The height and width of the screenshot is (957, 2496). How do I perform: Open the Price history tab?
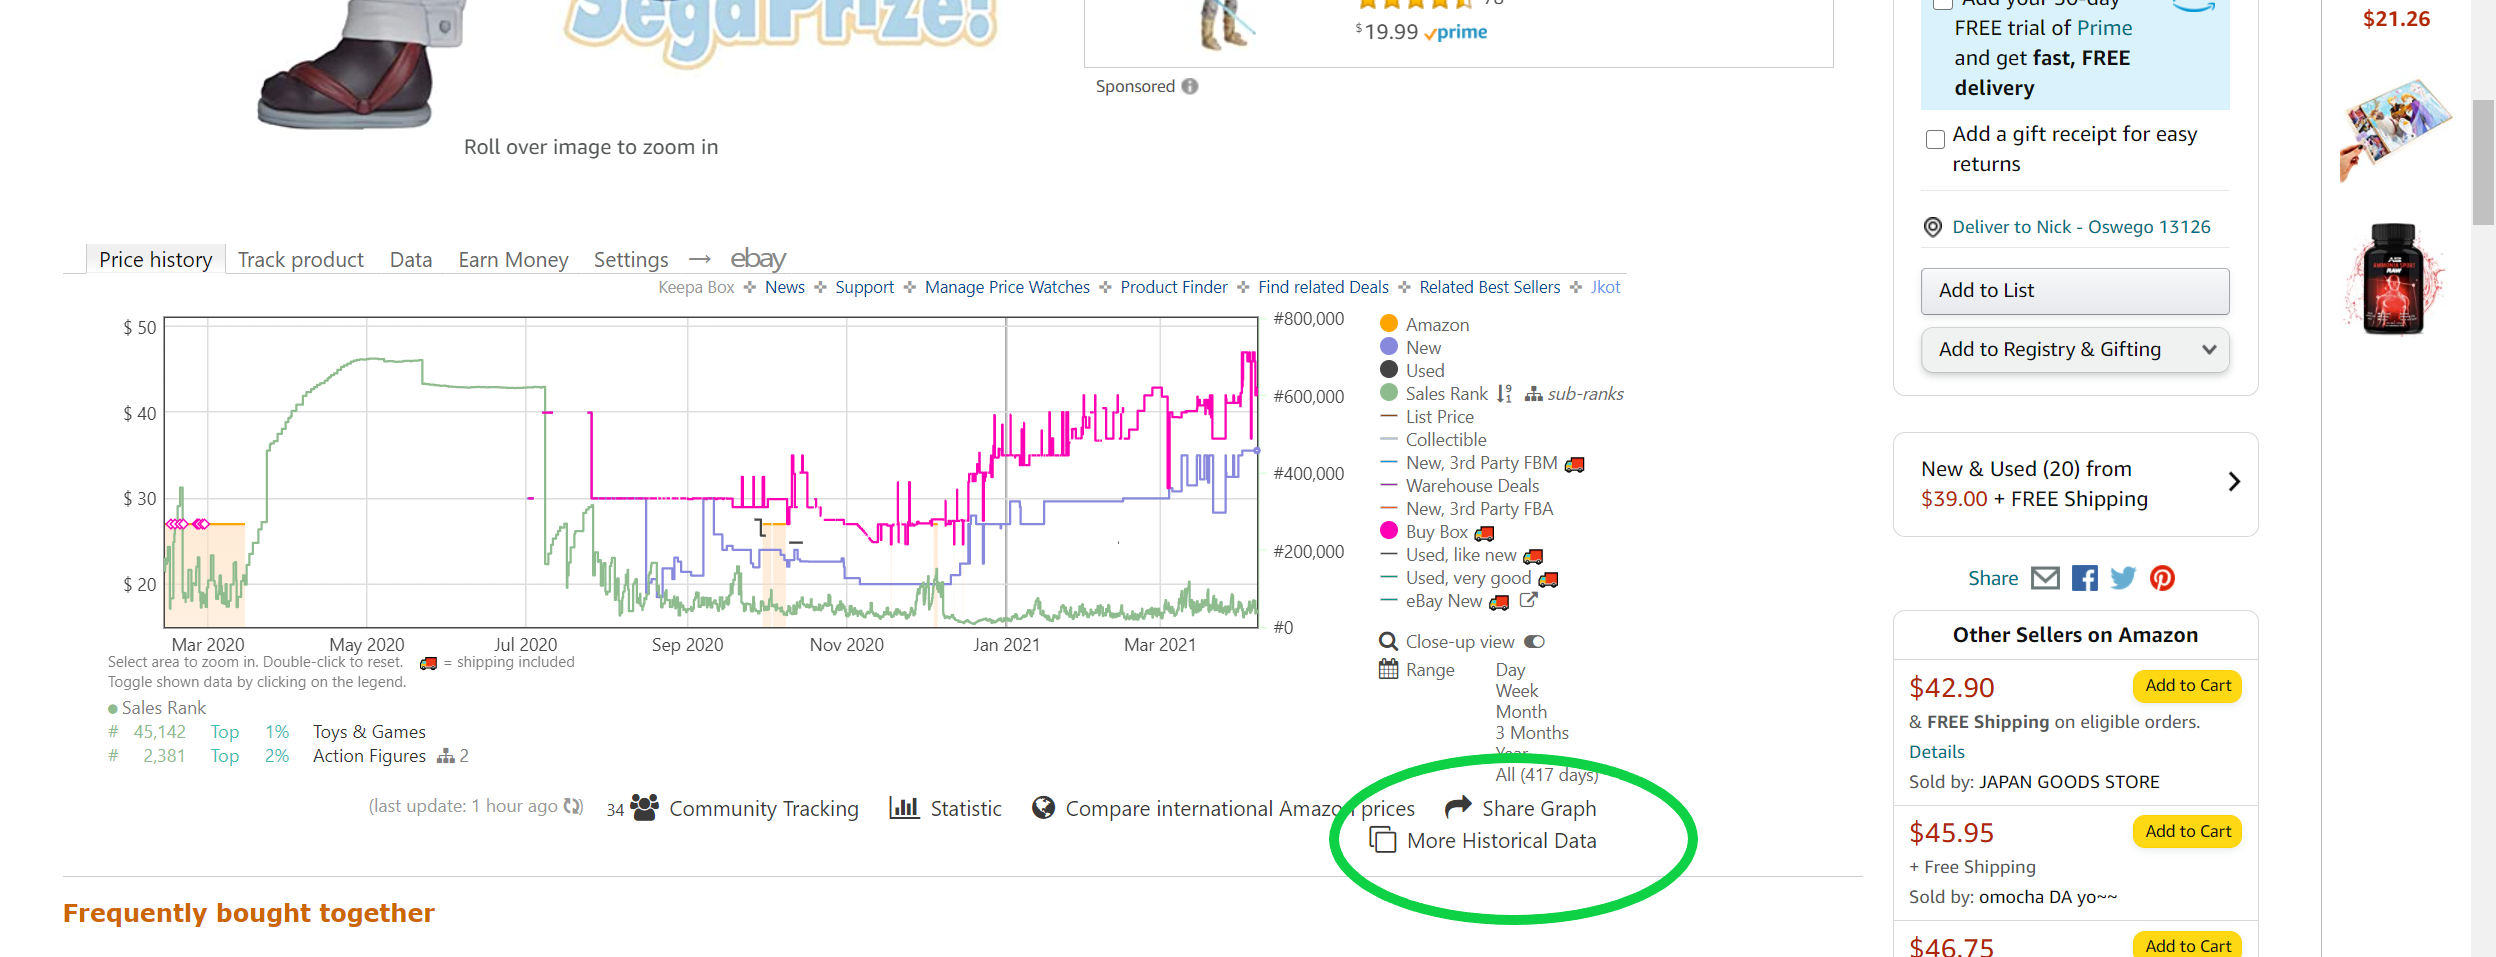click(x=155, y=259)
